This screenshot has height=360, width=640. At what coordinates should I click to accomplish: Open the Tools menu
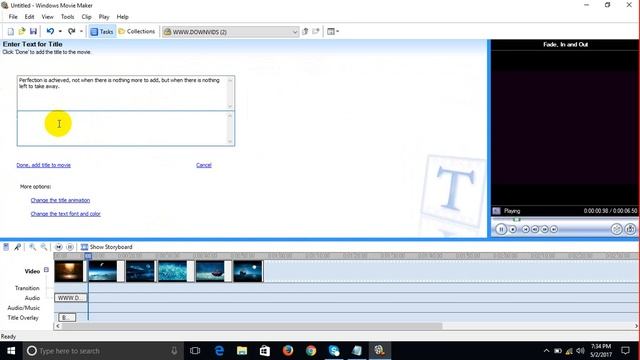click(x=67, y=17)
